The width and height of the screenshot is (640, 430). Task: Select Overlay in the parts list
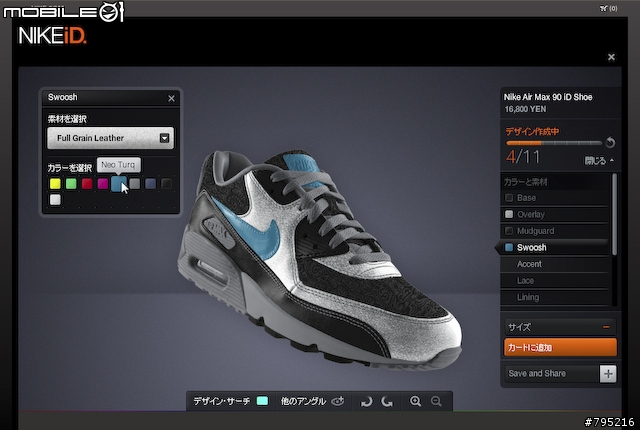[555, 214]
